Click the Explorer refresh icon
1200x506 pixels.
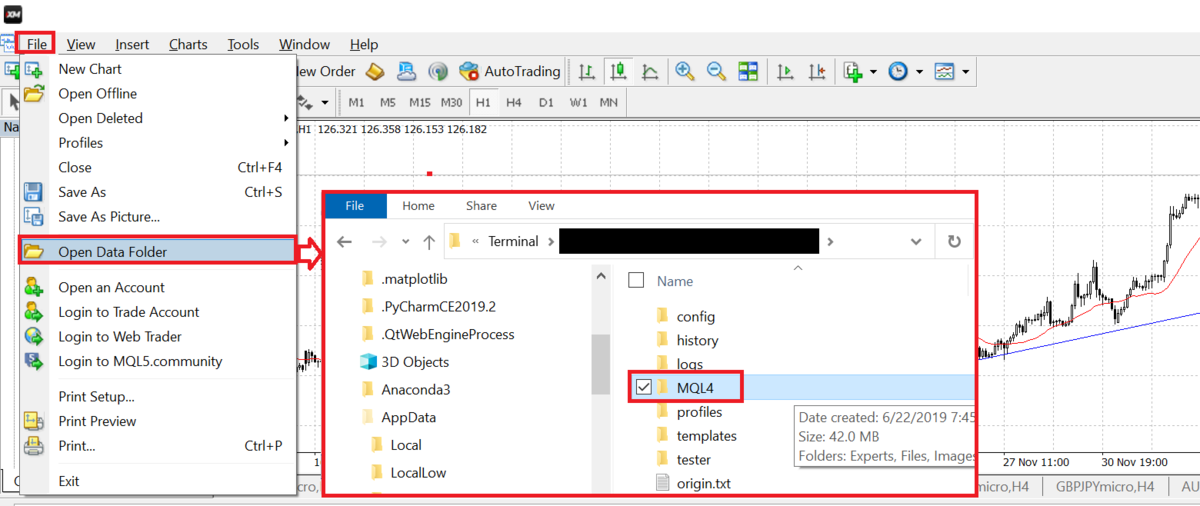coord(954,242)
